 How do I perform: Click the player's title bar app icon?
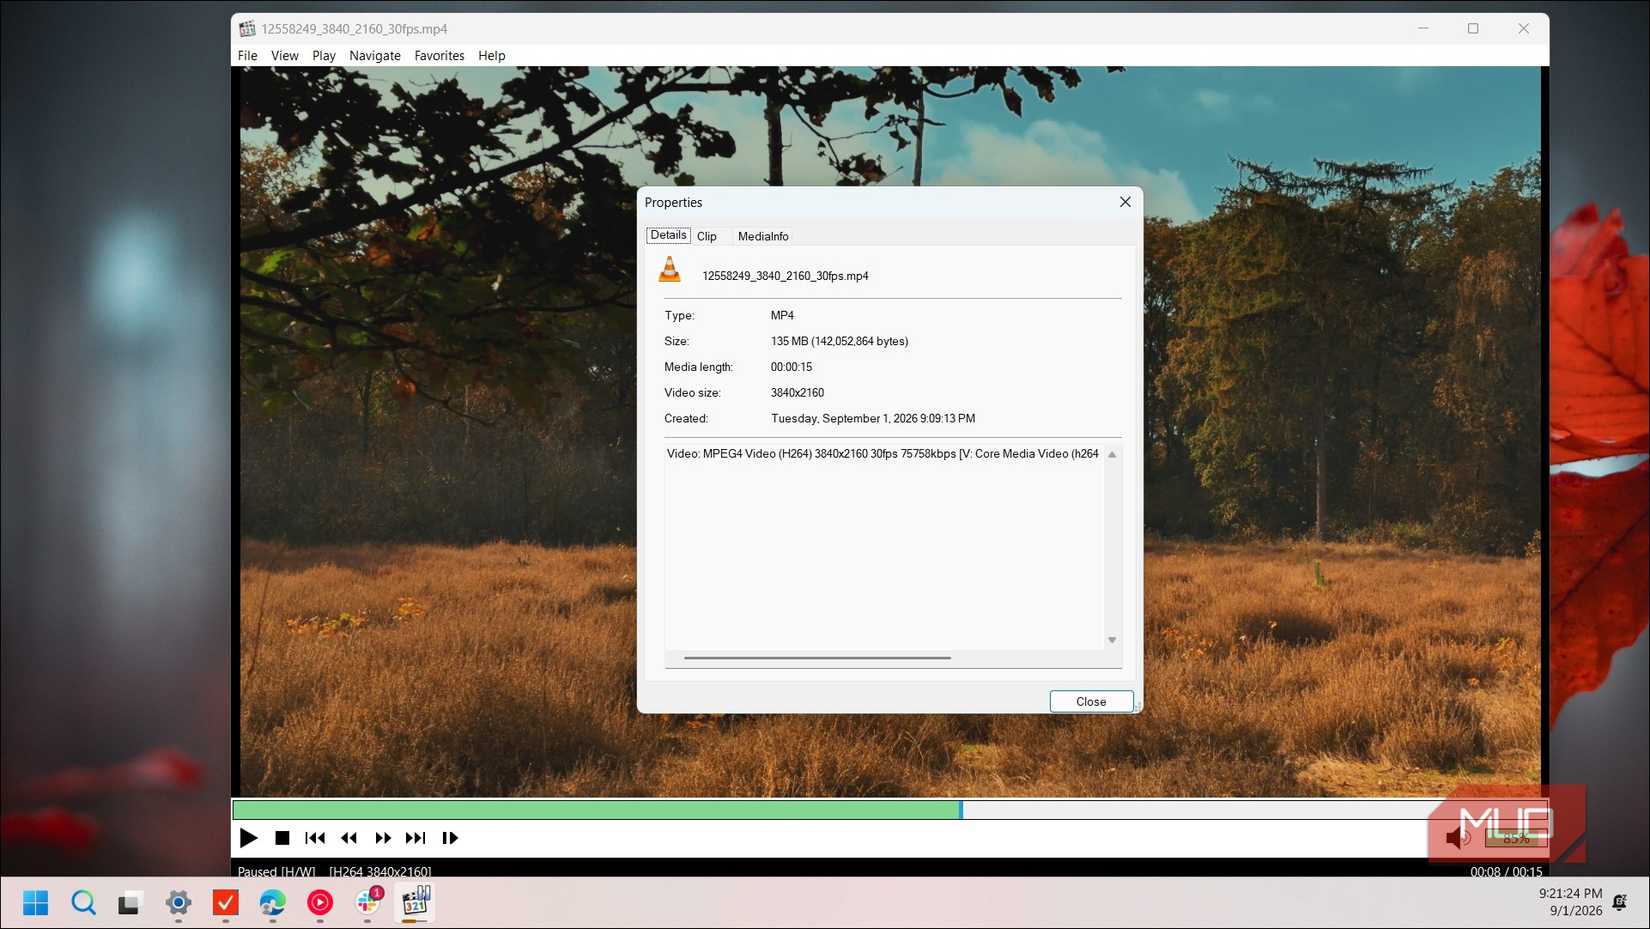click(247, 29)
